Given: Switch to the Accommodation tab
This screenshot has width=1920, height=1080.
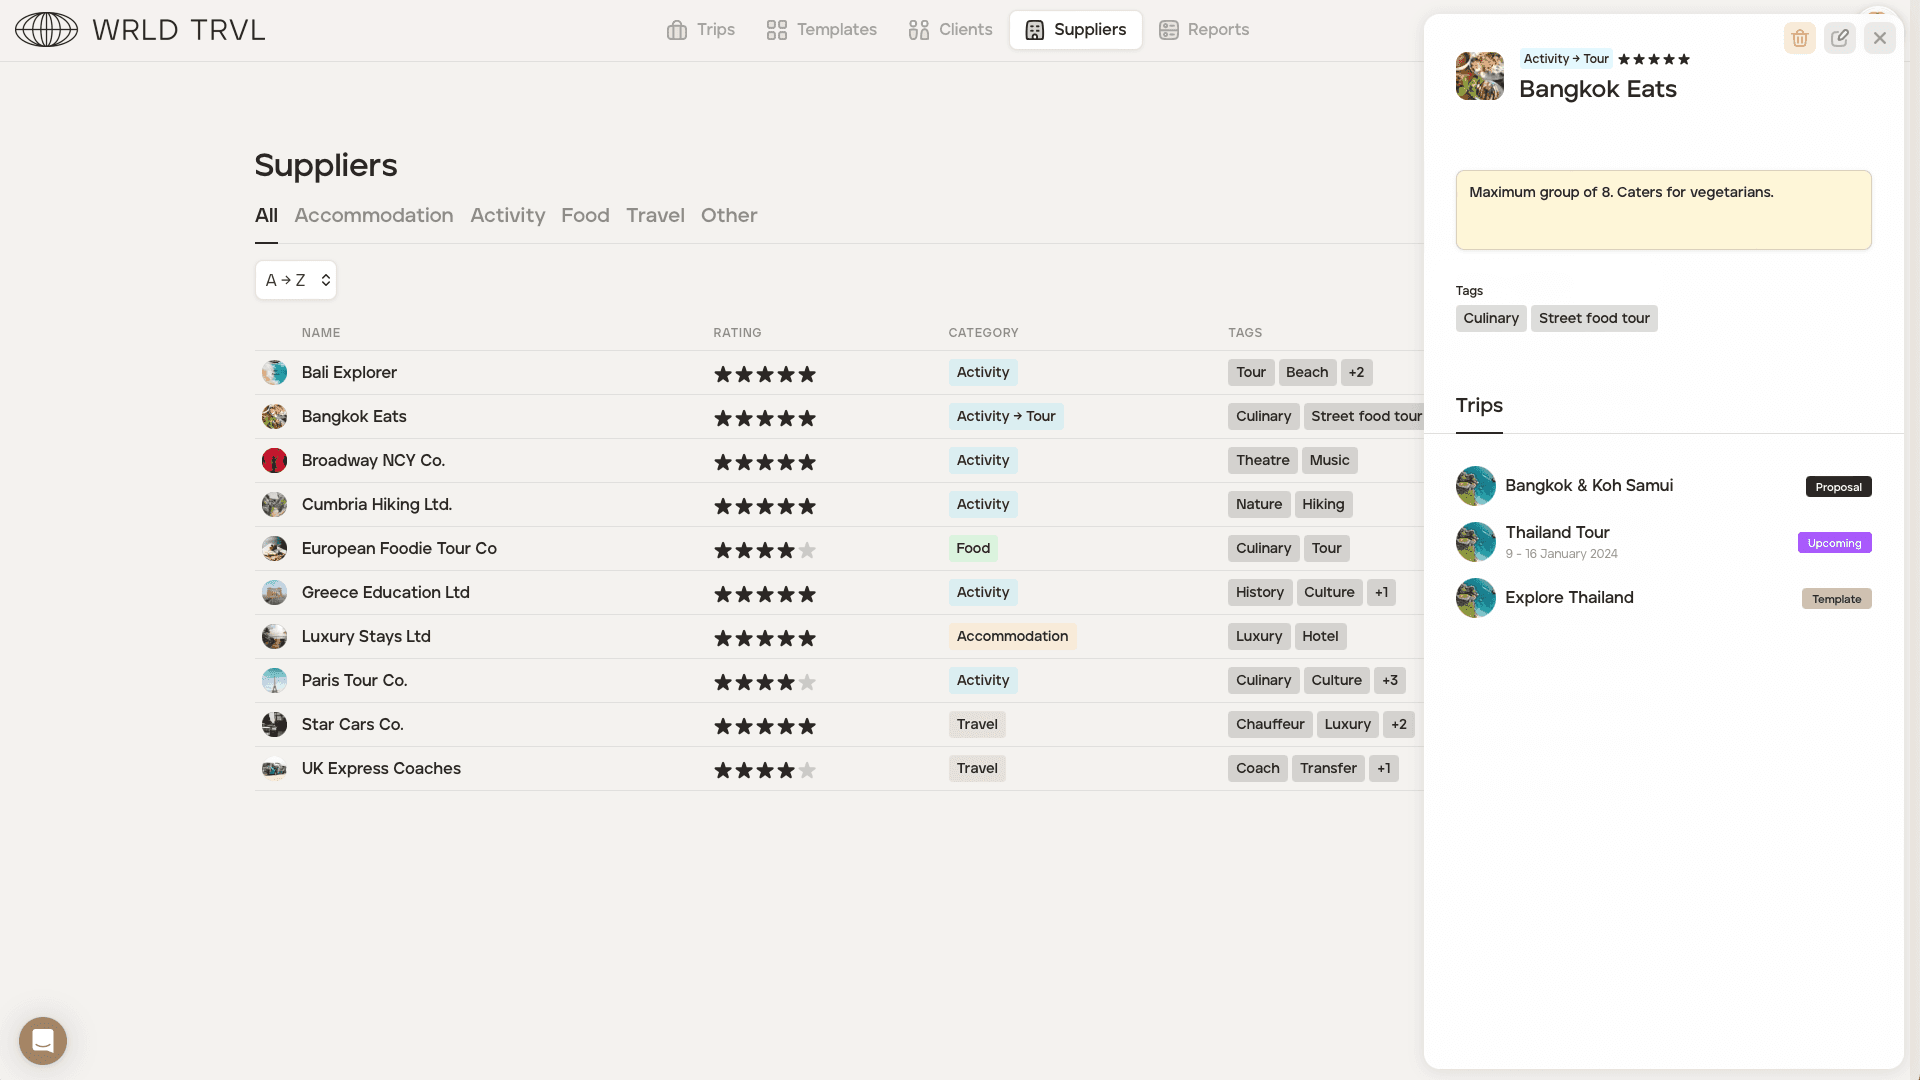Looking at the screenshot, I should (374, 215).
